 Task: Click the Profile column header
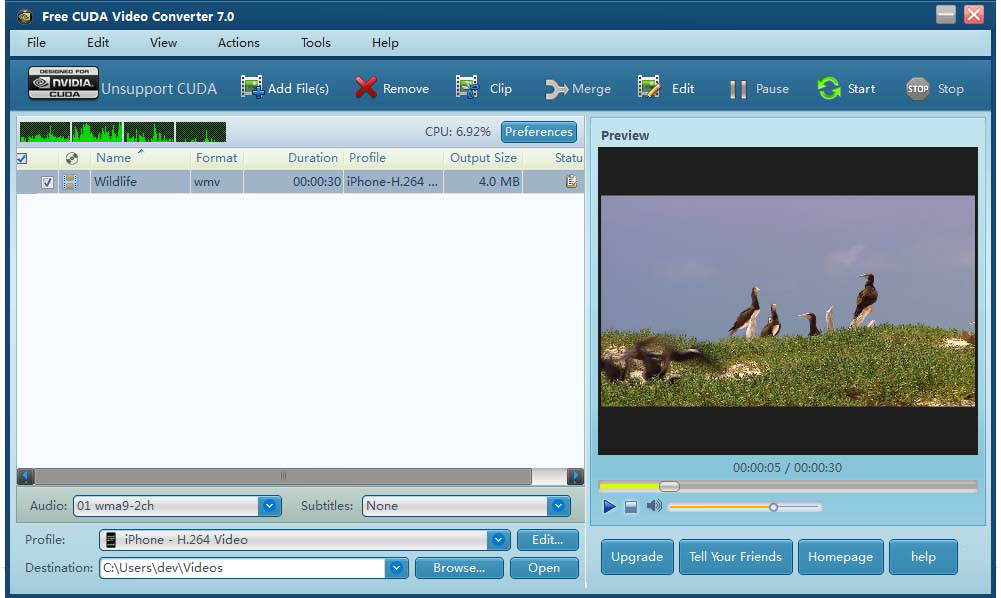tap(393, 158)
